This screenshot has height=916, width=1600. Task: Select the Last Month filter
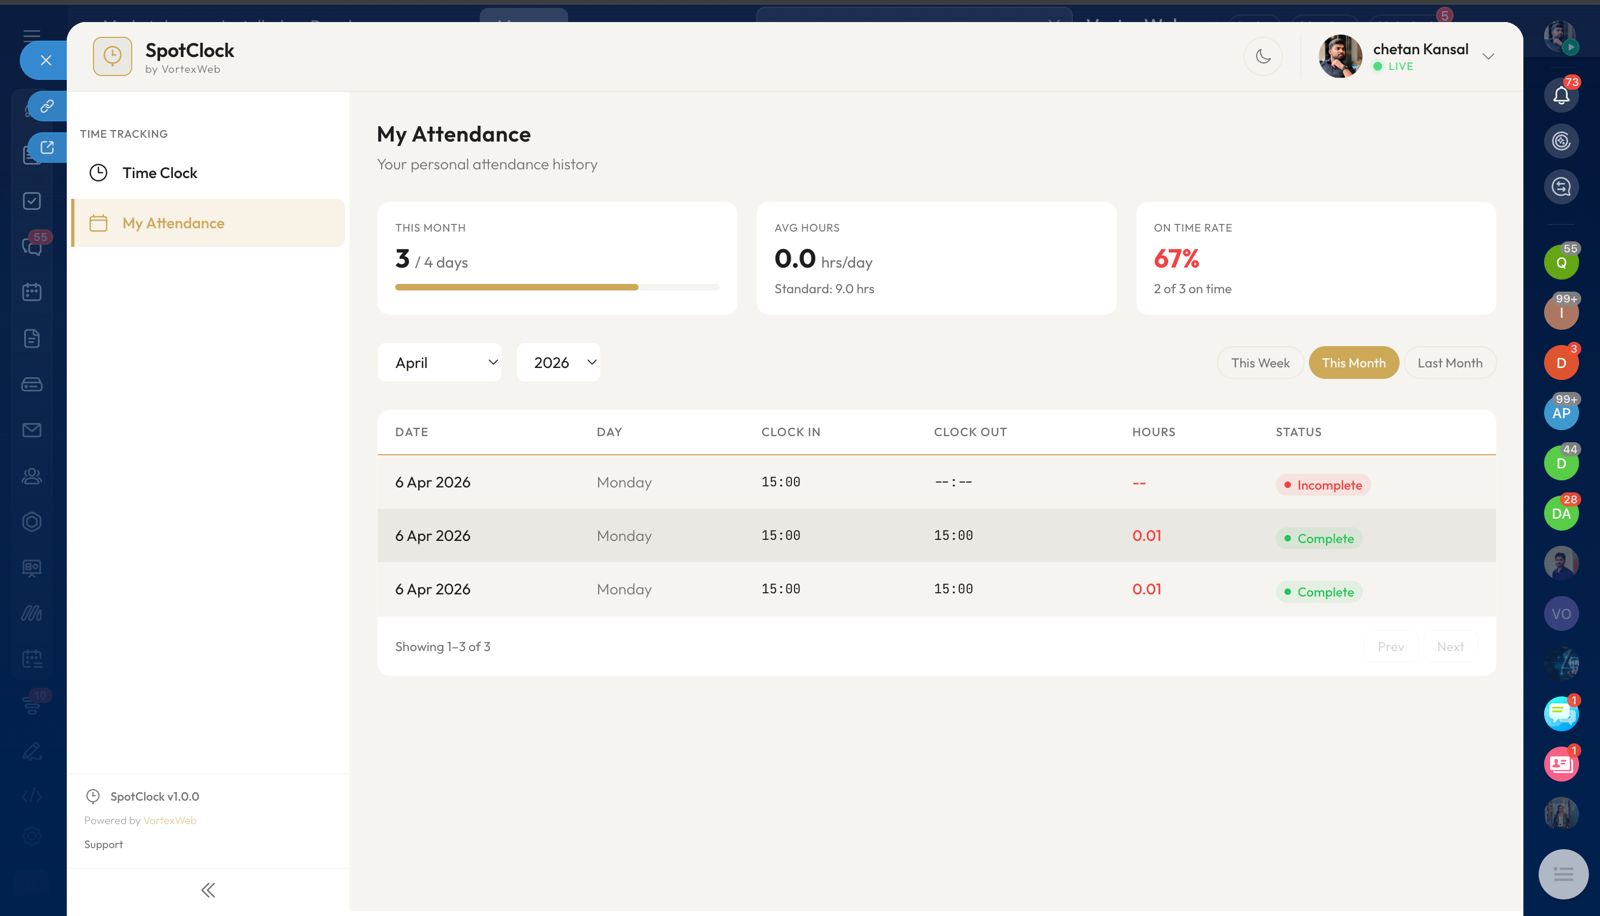tap(1449, 363)
